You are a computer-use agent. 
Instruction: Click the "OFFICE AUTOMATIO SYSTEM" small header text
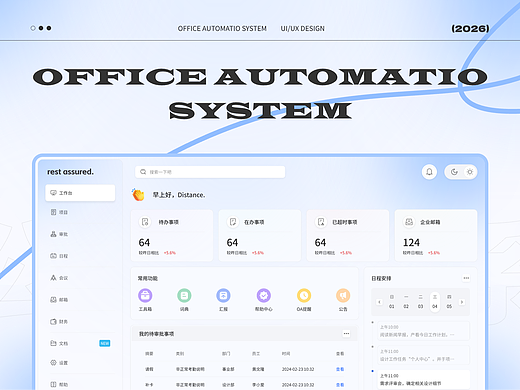pyautogui.click(x=222, y=29)
